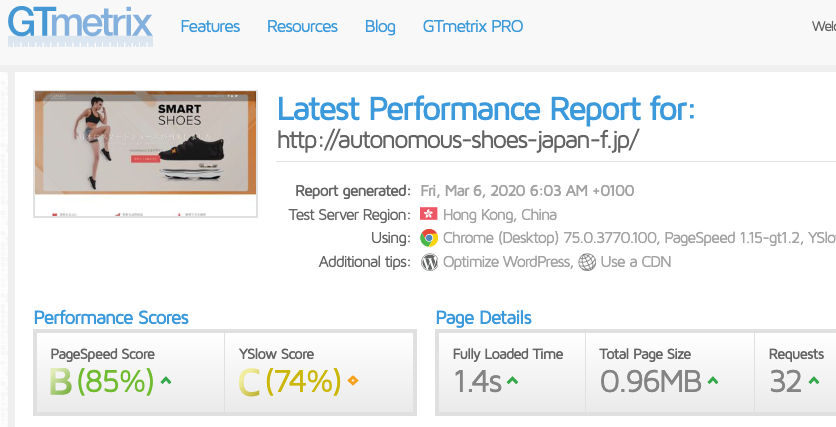Open the Resources menu
The image size is (836, 427).
tap(302, 26)
